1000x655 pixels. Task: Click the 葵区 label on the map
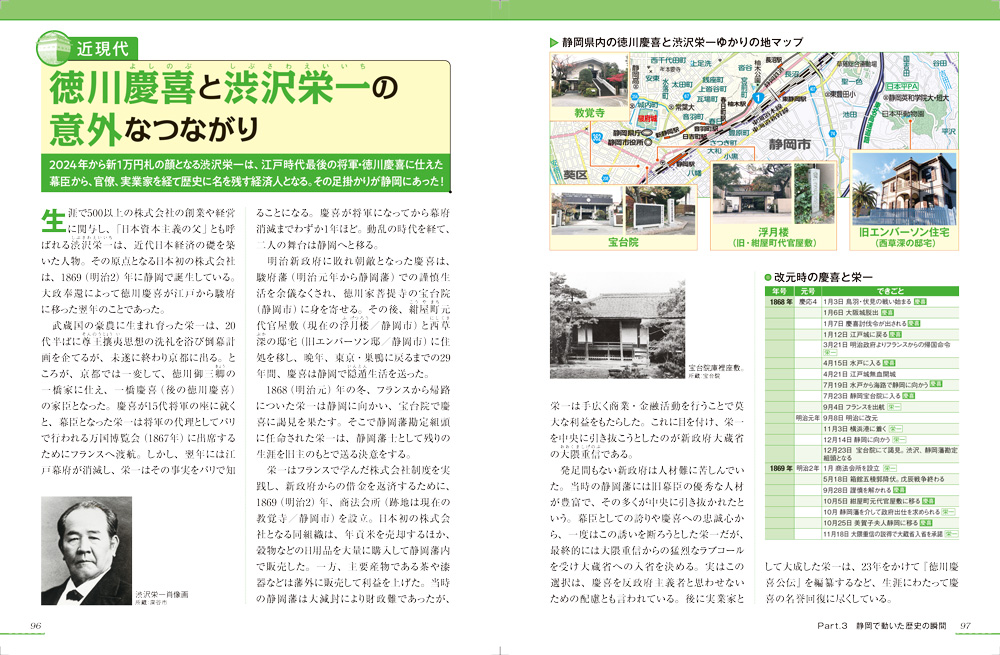pyautogui.click(x=575, y=175)
